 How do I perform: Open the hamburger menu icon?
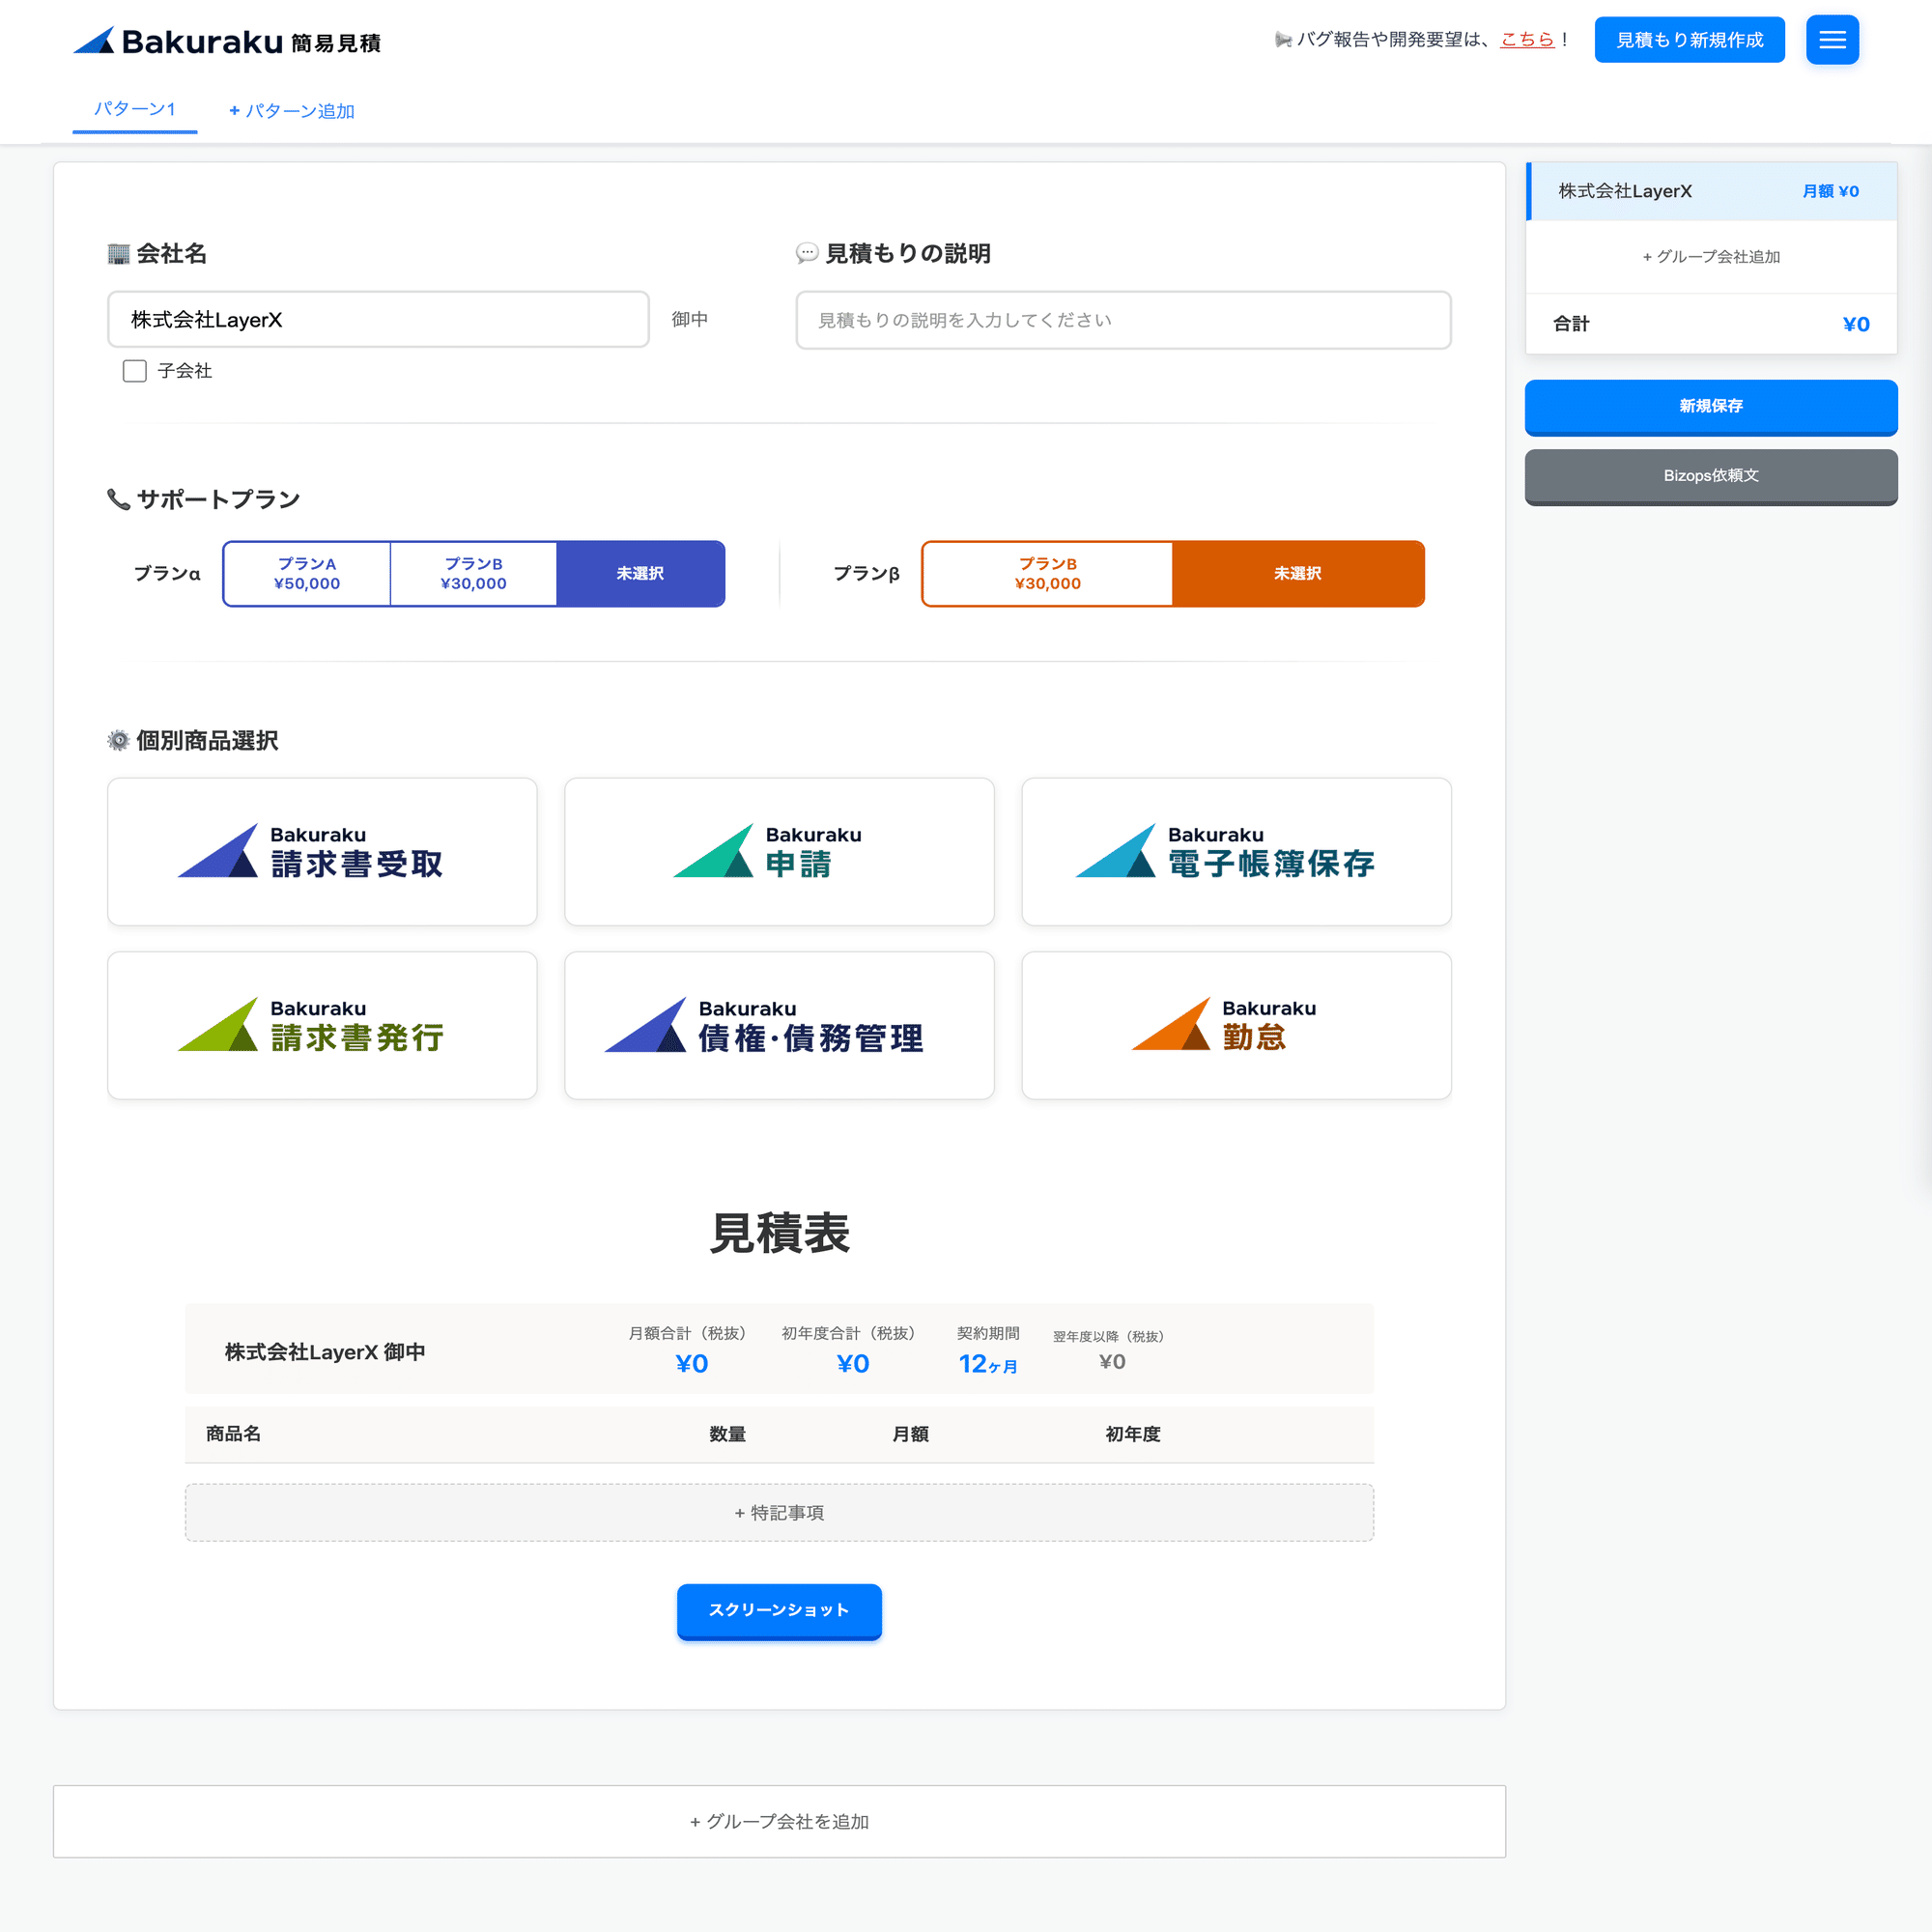(x=1831, y=40)
